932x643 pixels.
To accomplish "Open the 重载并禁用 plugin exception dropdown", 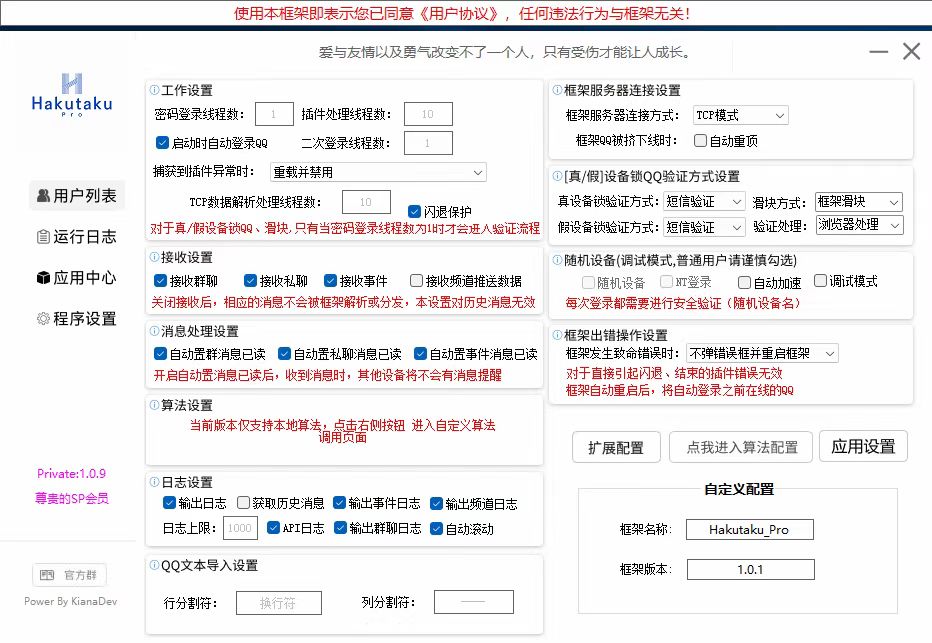I will tap(378, 172).
